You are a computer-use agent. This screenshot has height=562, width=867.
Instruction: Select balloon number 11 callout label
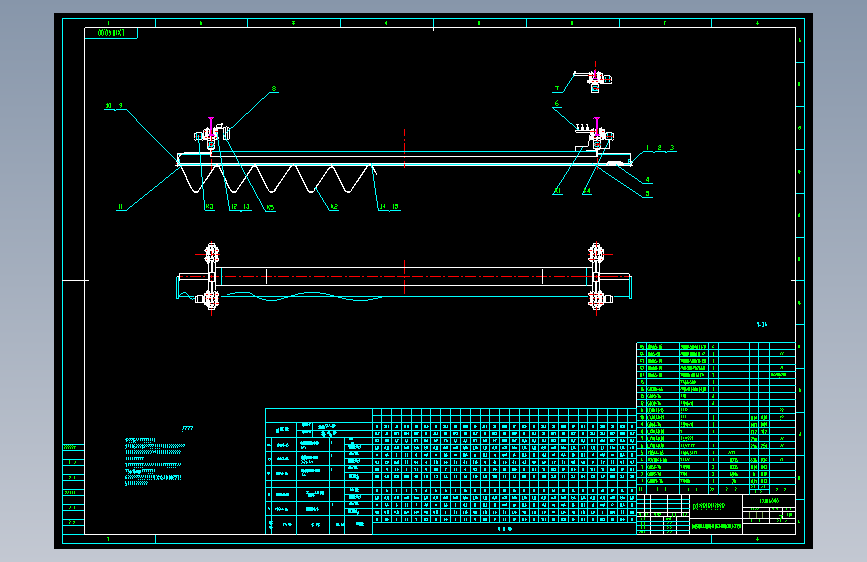[121, 207]
